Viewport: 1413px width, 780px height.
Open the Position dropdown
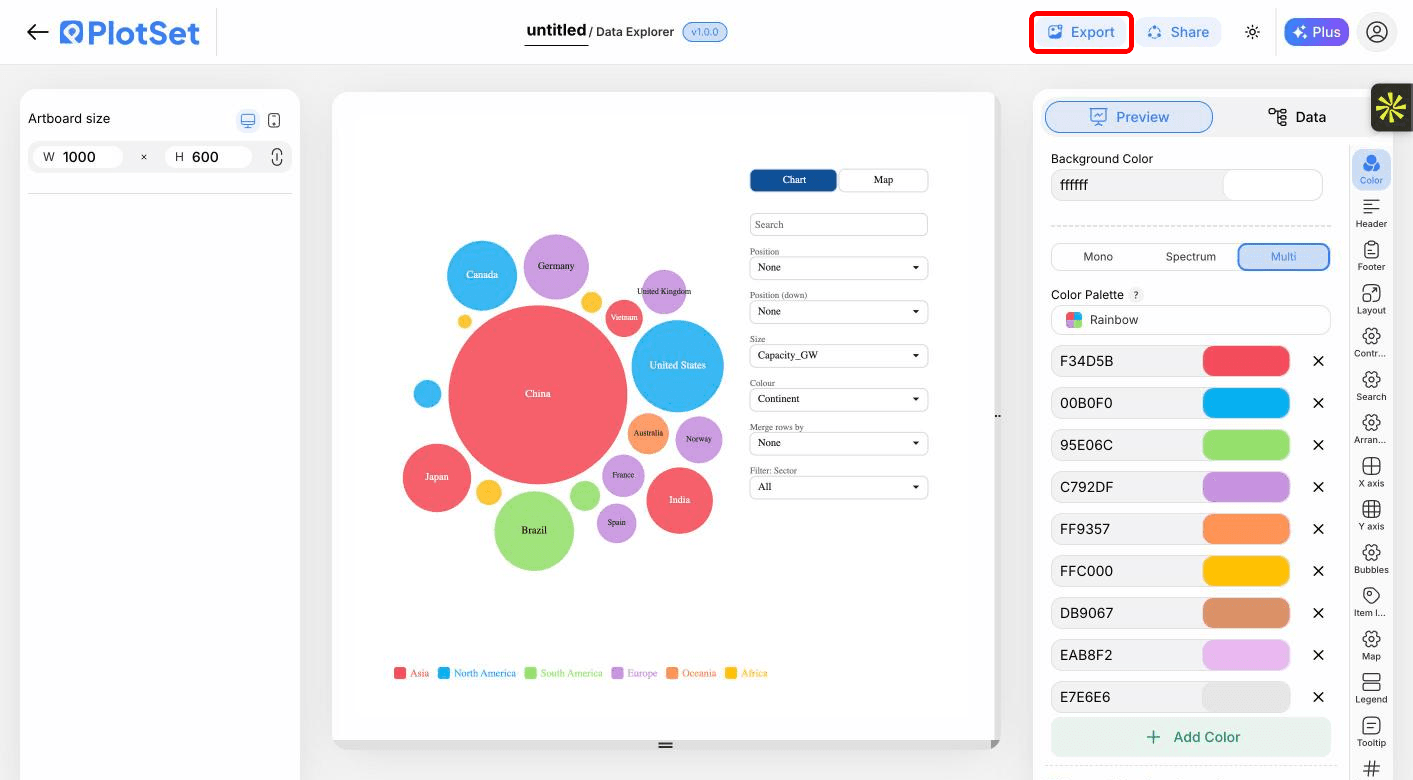point(839,268)
